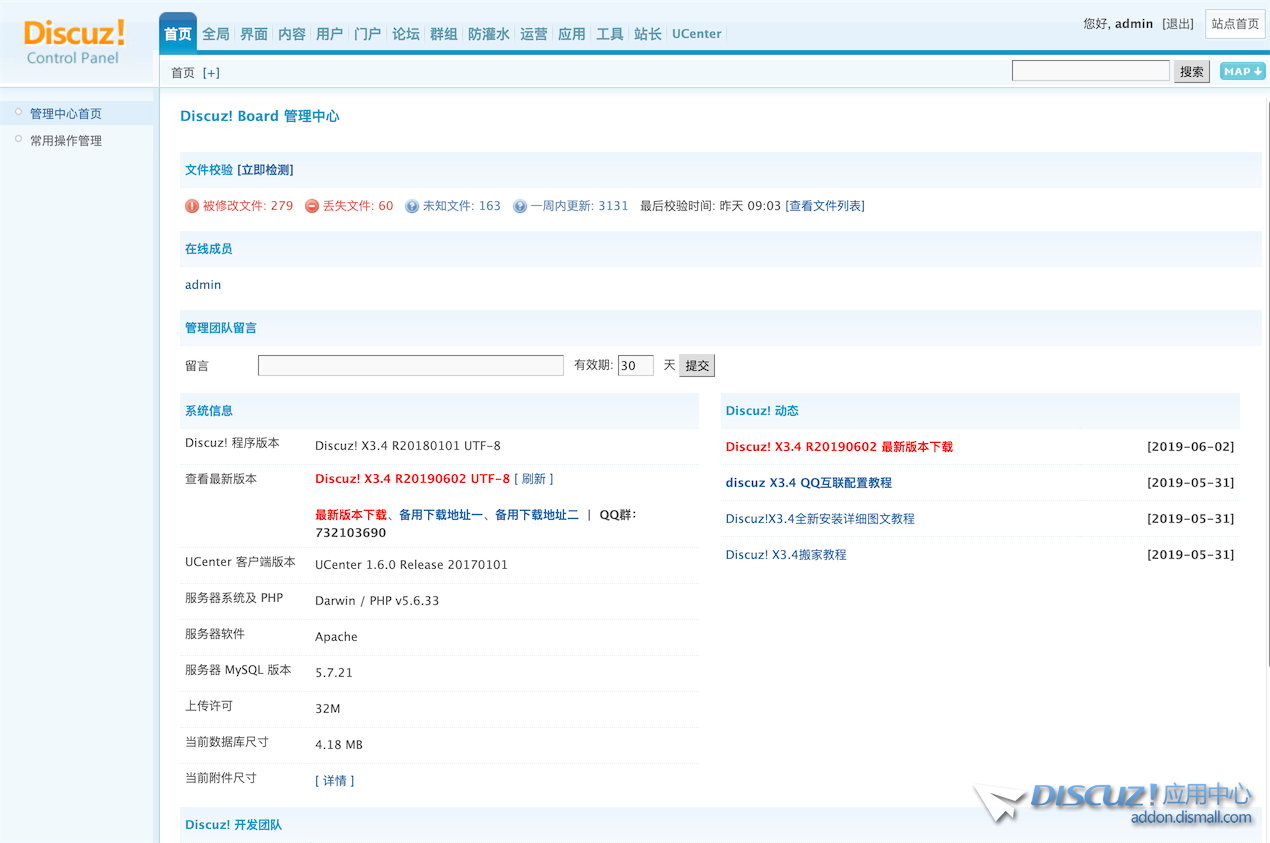Click the 32M upload limit value
The width and height of the screenshot is (1270, 843).
pos(328,709)
